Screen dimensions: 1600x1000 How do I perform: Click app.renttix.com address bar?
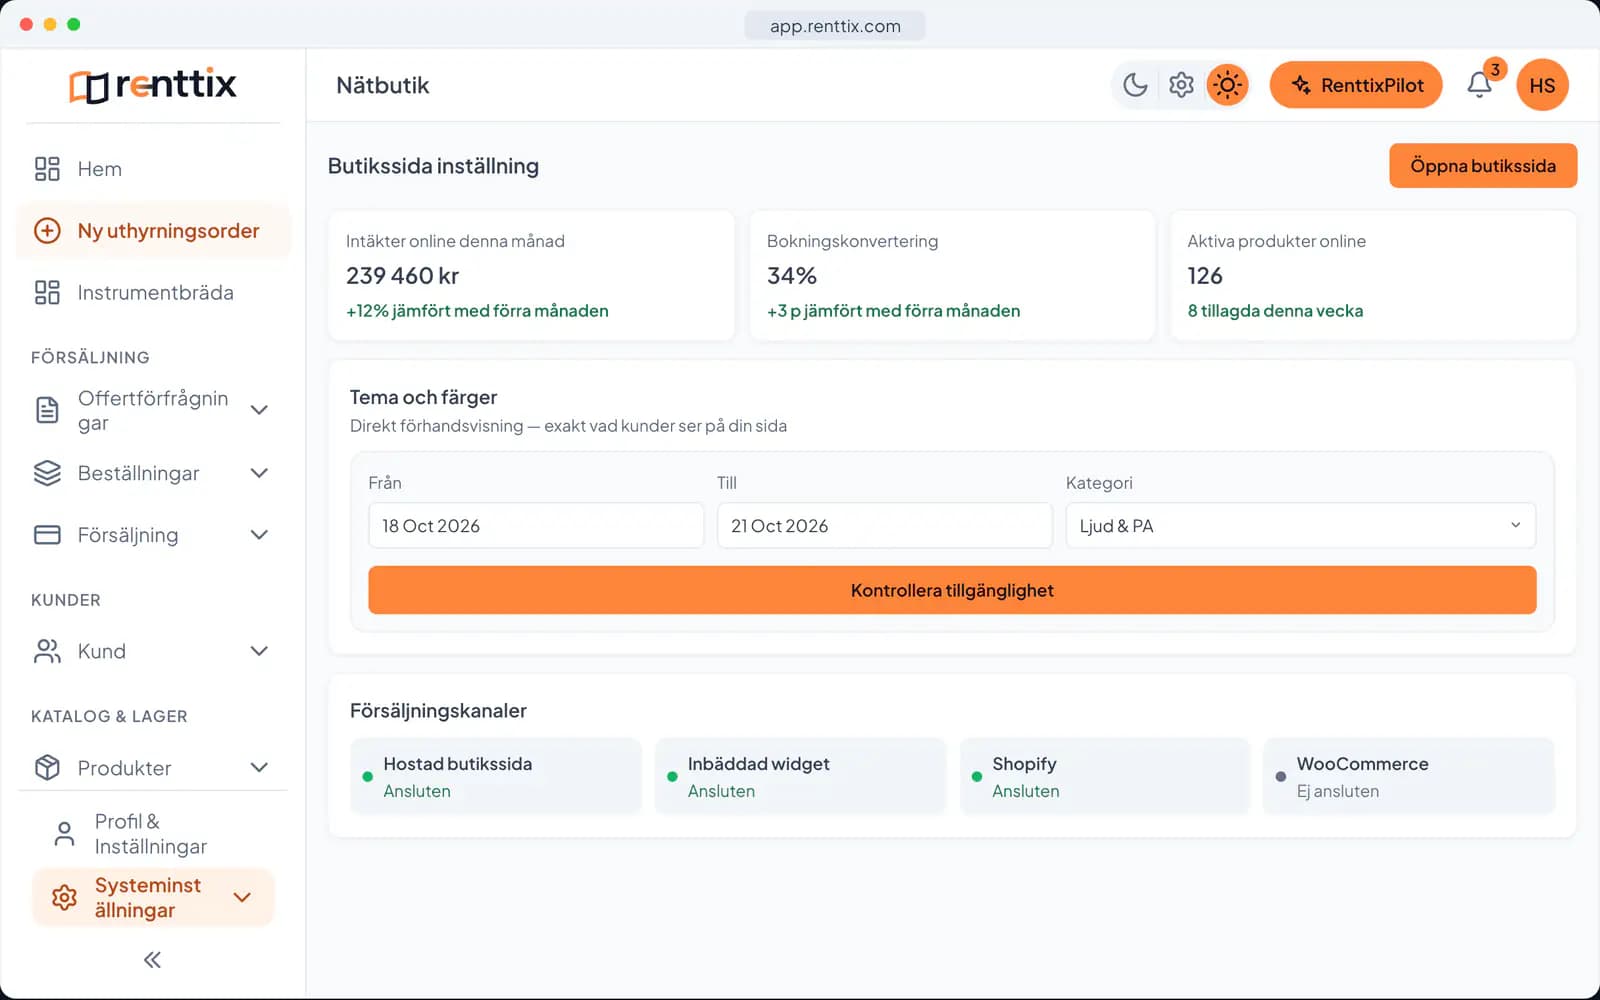pos(835,26)
